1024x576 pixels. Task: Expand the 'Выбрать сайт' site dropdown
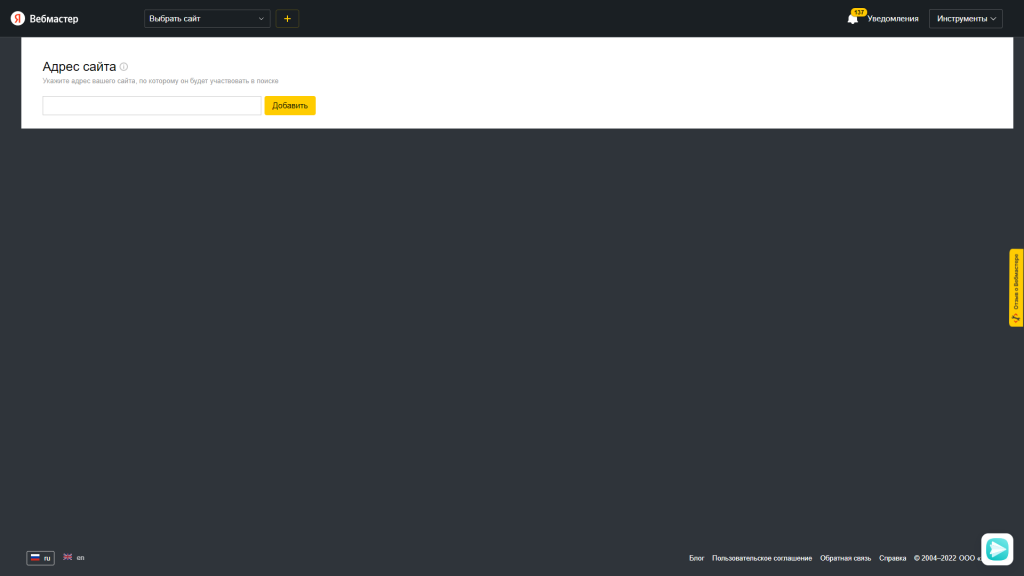(207, 18)
